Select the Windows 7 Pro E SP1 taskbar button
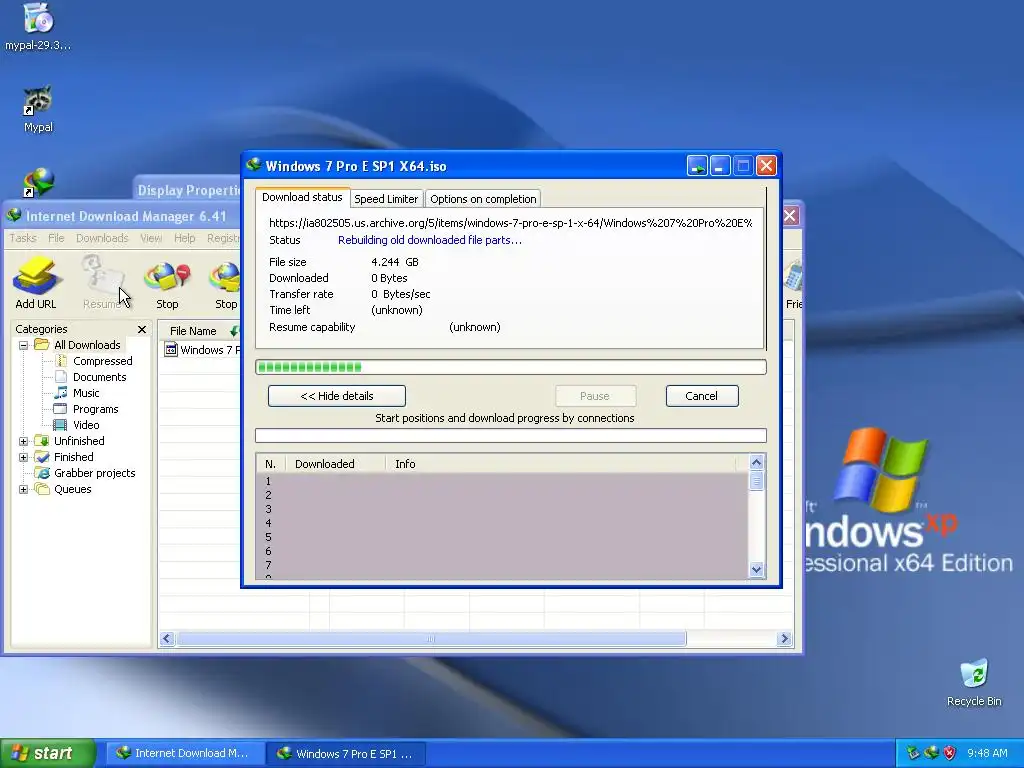This screenshot has width=1024, height=768. [347, 754]
